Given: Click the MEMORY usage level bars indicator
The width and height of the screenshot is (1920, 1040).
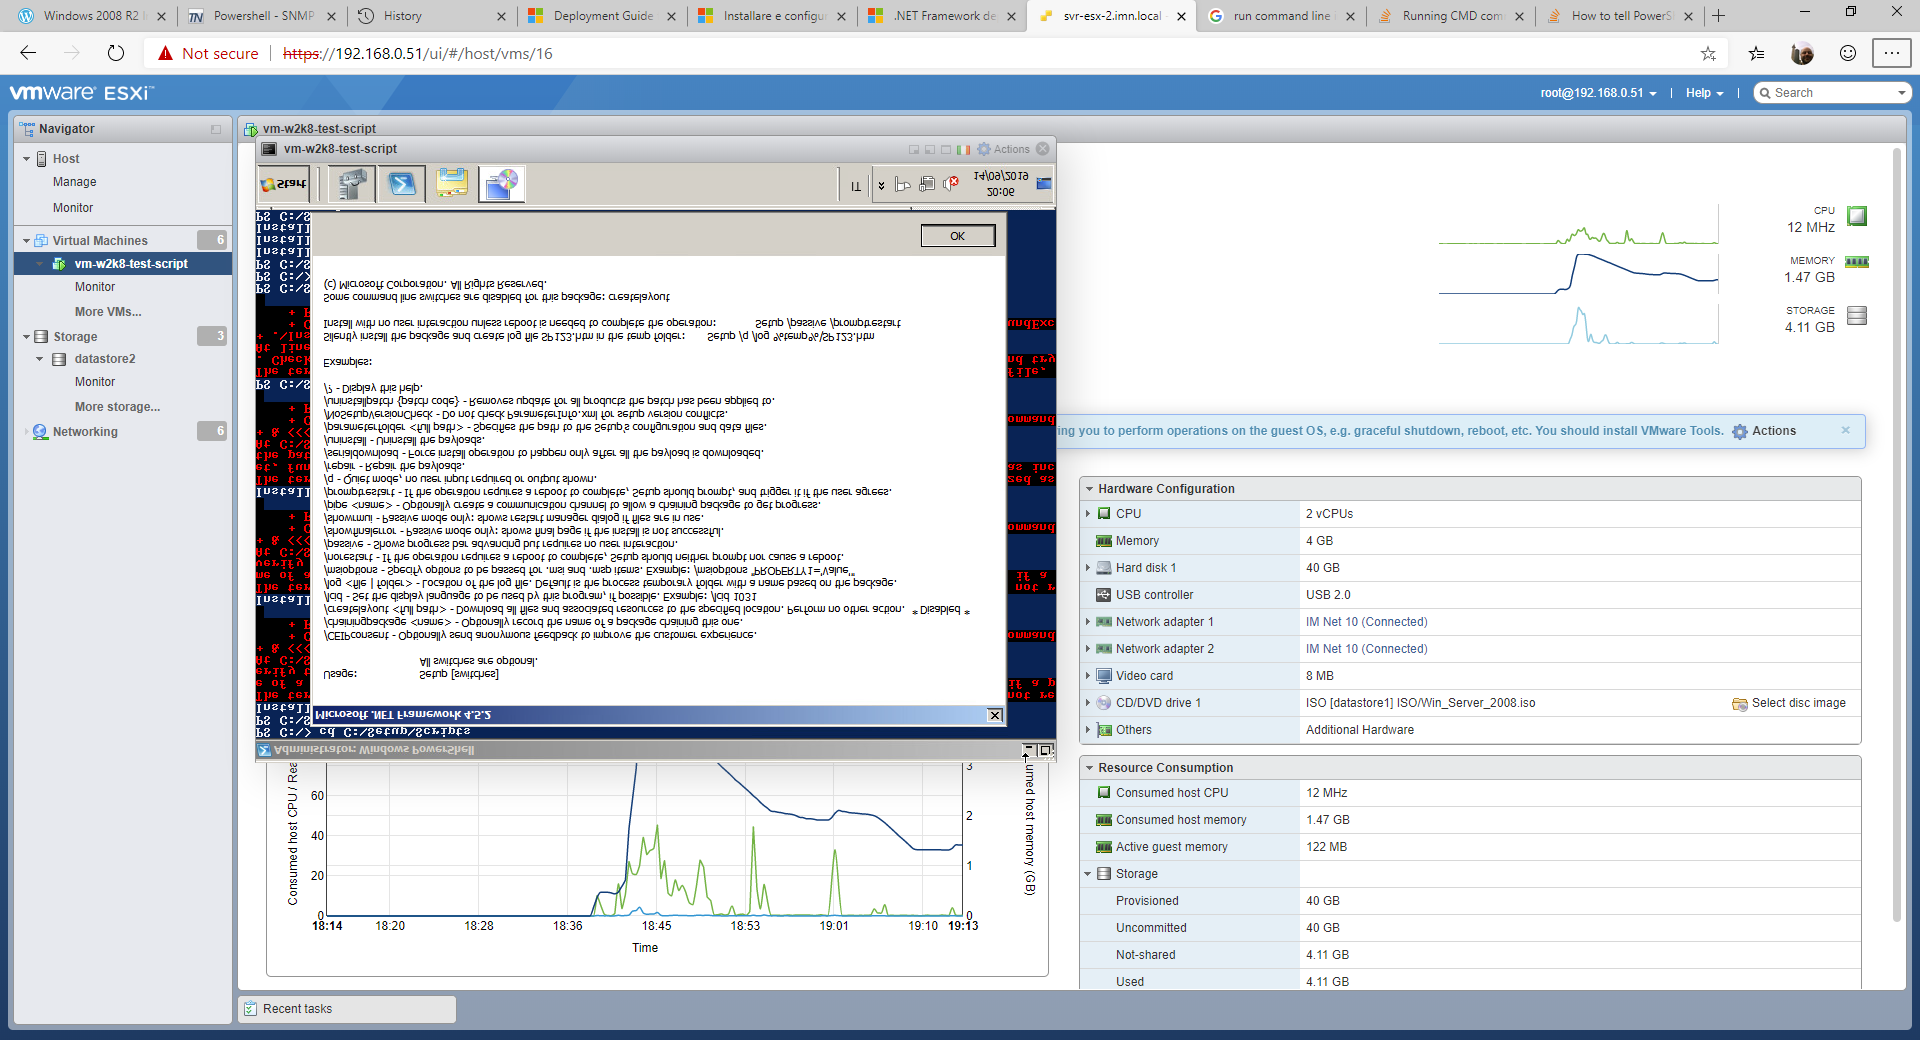Looking at the screenshot, I should 1857,262.
